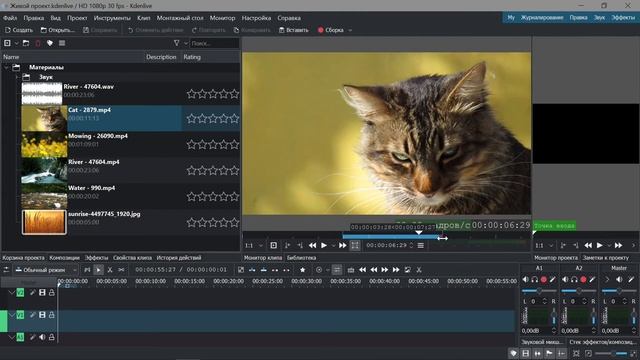Image resolution: width=640 pixels, height=360 pixels.
Task: Toggle video thumbnails icon in status bar
Action: click(526, 353)
